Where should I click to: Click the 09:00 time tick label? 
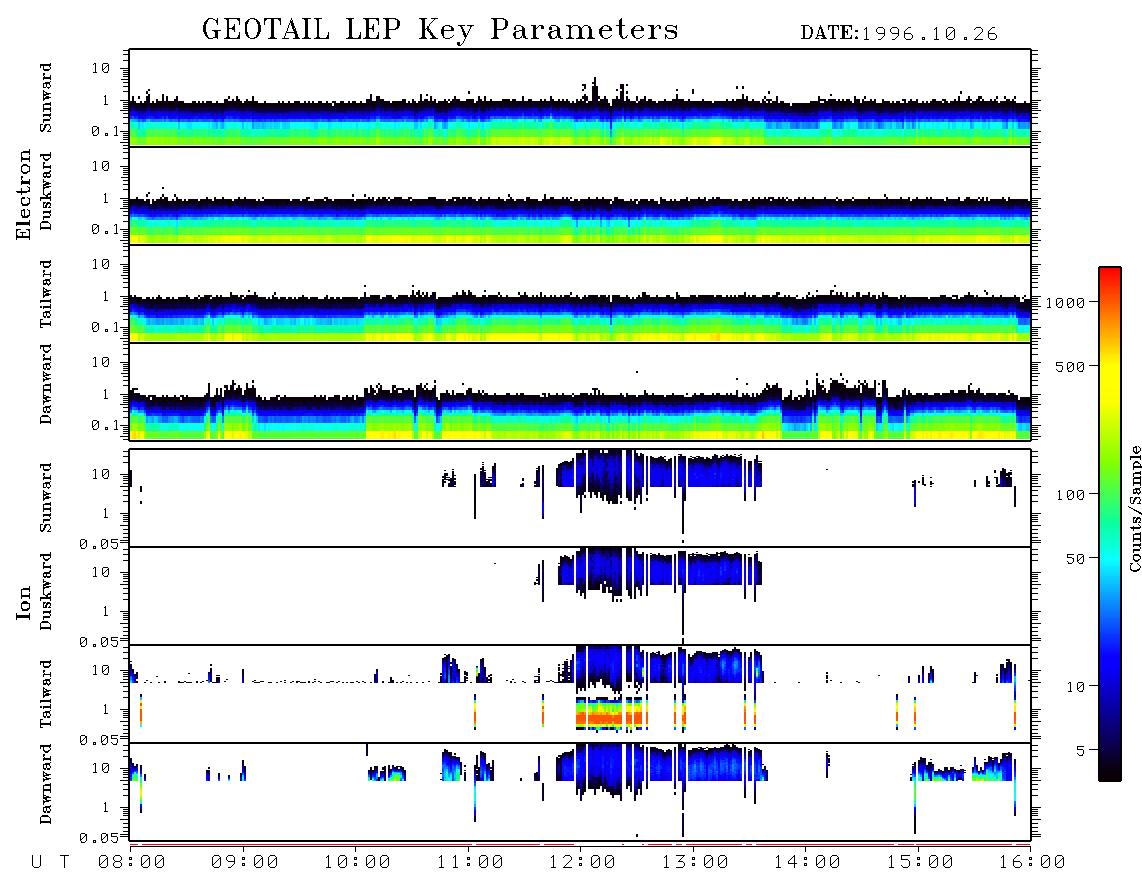(245, 862)
